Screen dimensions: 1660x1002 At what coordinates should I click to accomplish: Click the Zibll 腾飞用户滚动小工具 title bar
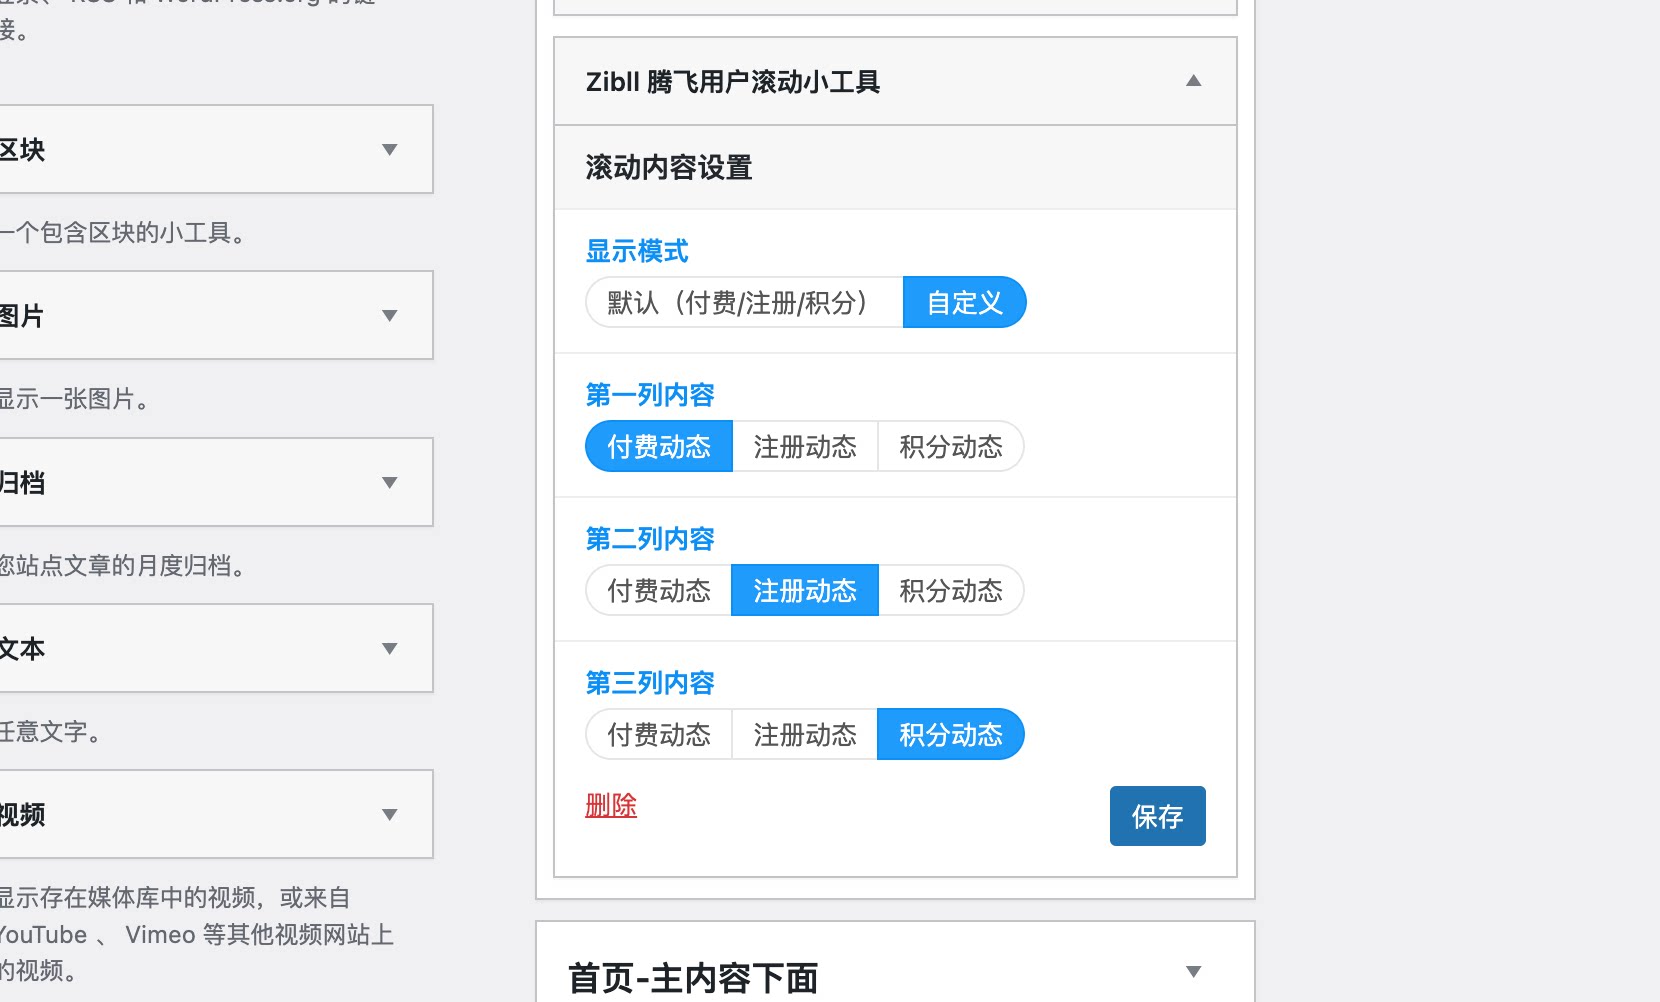point(733,81)
